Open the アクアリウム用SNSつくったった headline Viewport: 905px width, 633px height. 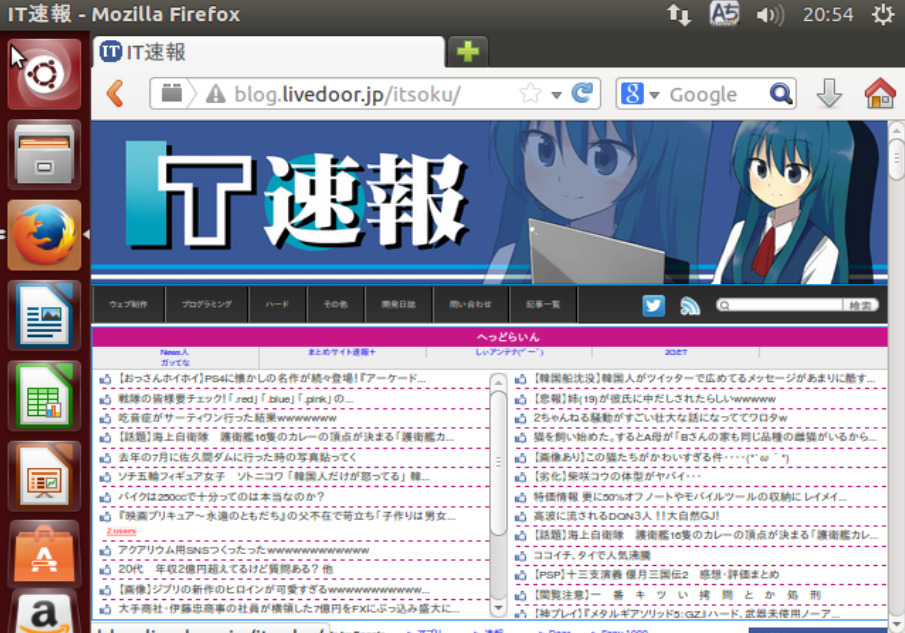[244, 550]
